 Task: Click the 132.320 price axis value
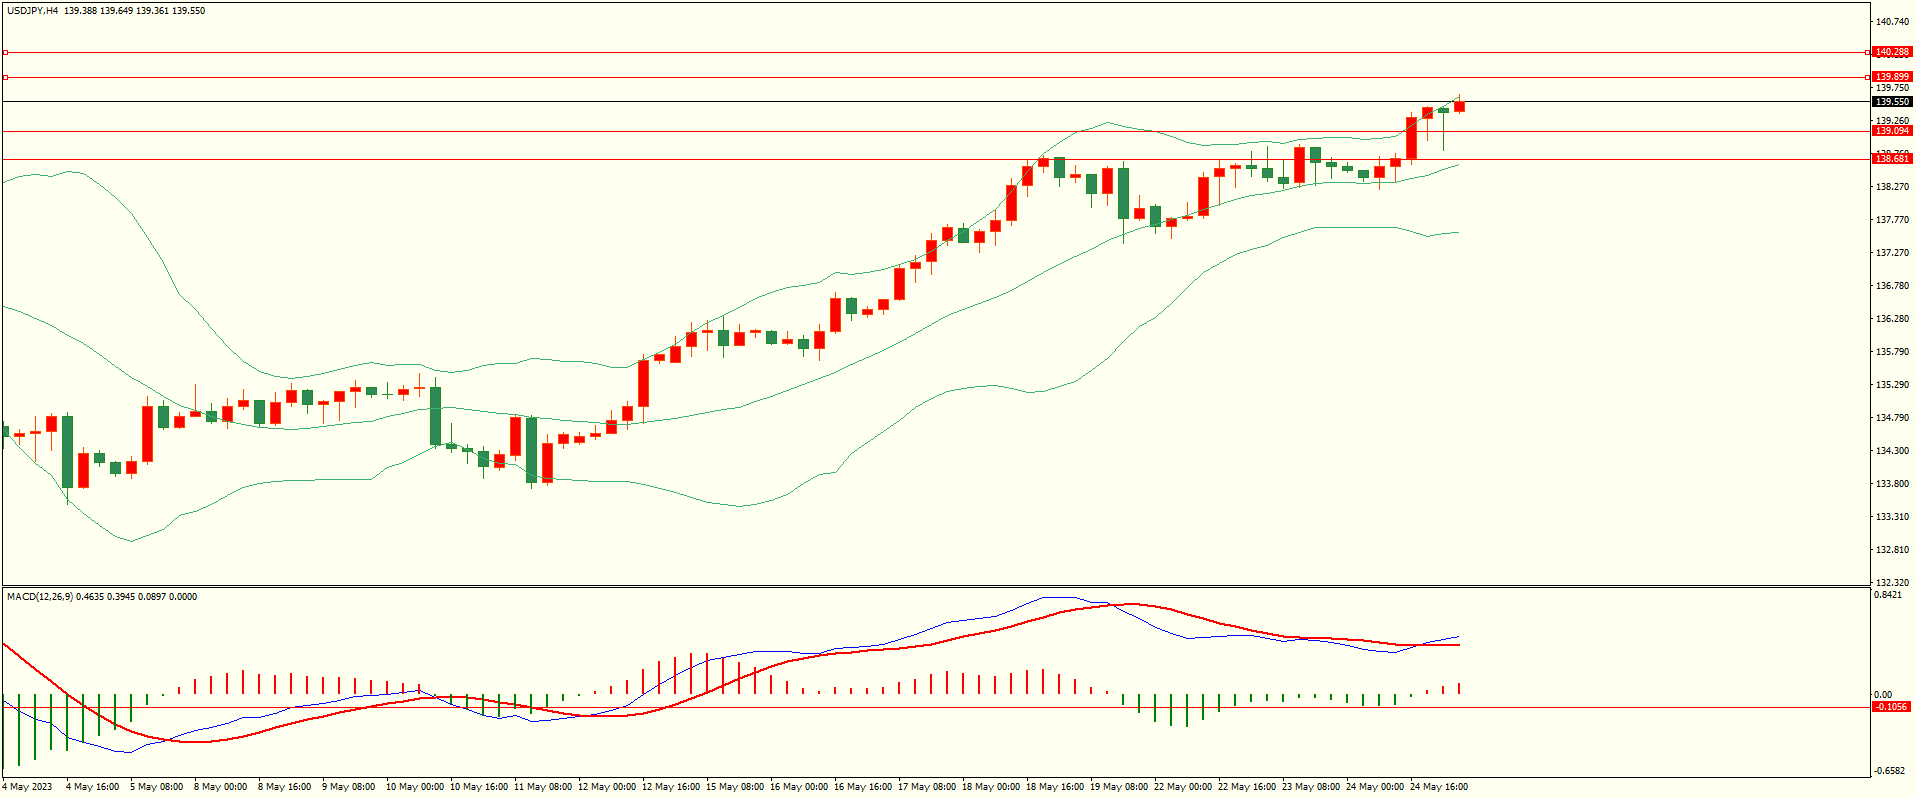pos(1892,583)
